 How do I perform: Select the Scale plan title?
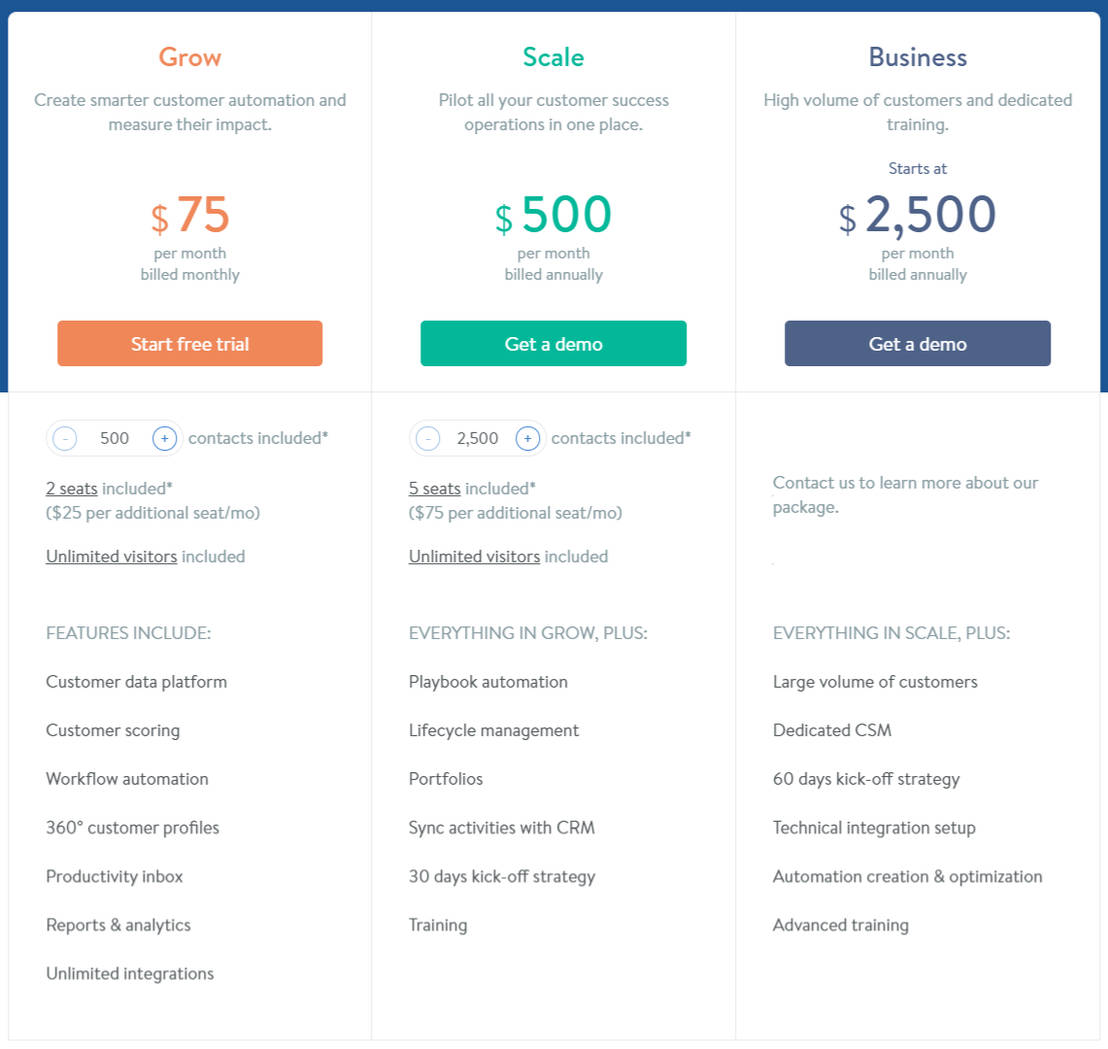553,57
